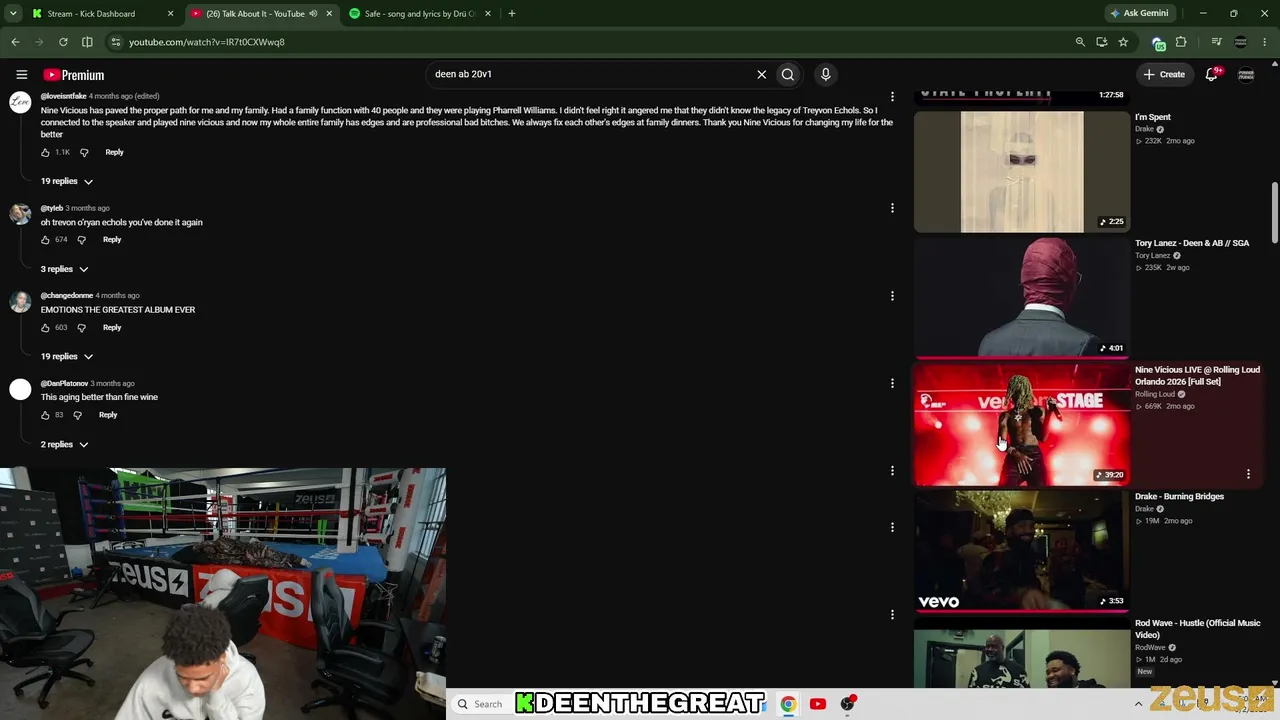Image resolution: width=1280 pixels, height=720 pixels.
Task: Open YouTube notifications bell
Action: point(1212,74)
